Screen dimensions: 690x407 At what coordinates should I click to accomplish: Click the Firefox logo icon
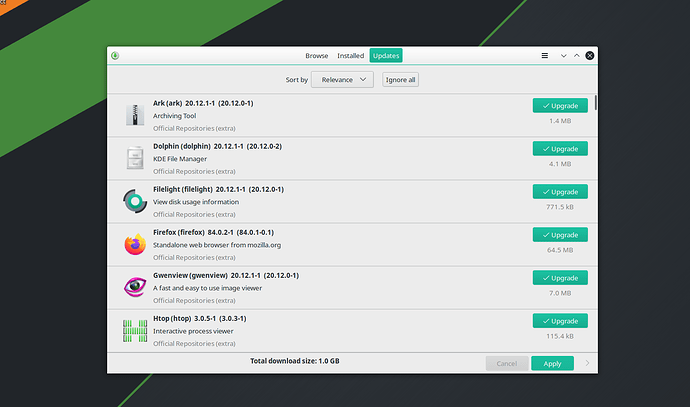135,244
